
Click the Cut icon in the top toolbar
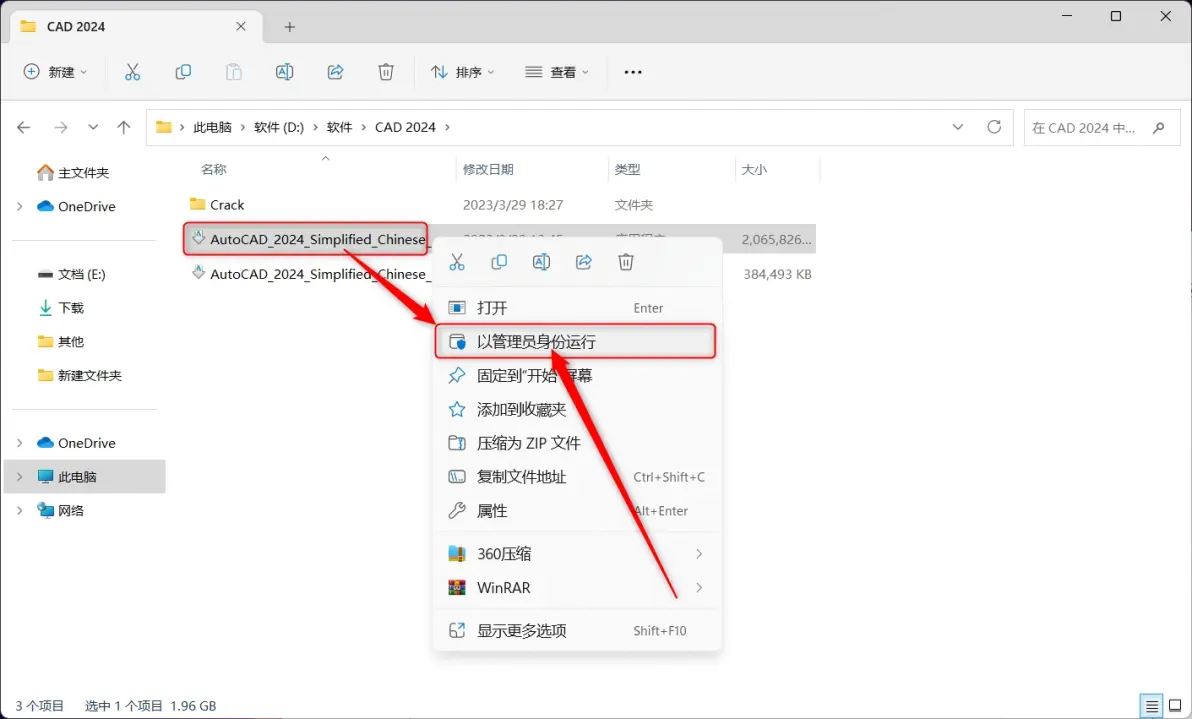[x=132, y=72]
